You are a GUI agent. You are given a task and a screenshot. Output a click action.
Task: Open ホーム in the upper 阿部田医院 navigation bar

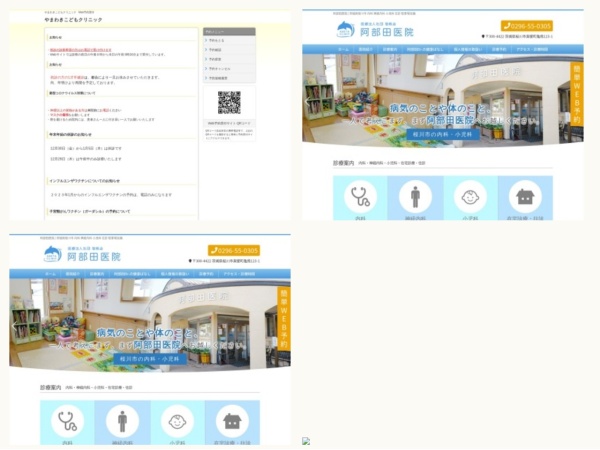pyautogui.click(x=343, y=49)
